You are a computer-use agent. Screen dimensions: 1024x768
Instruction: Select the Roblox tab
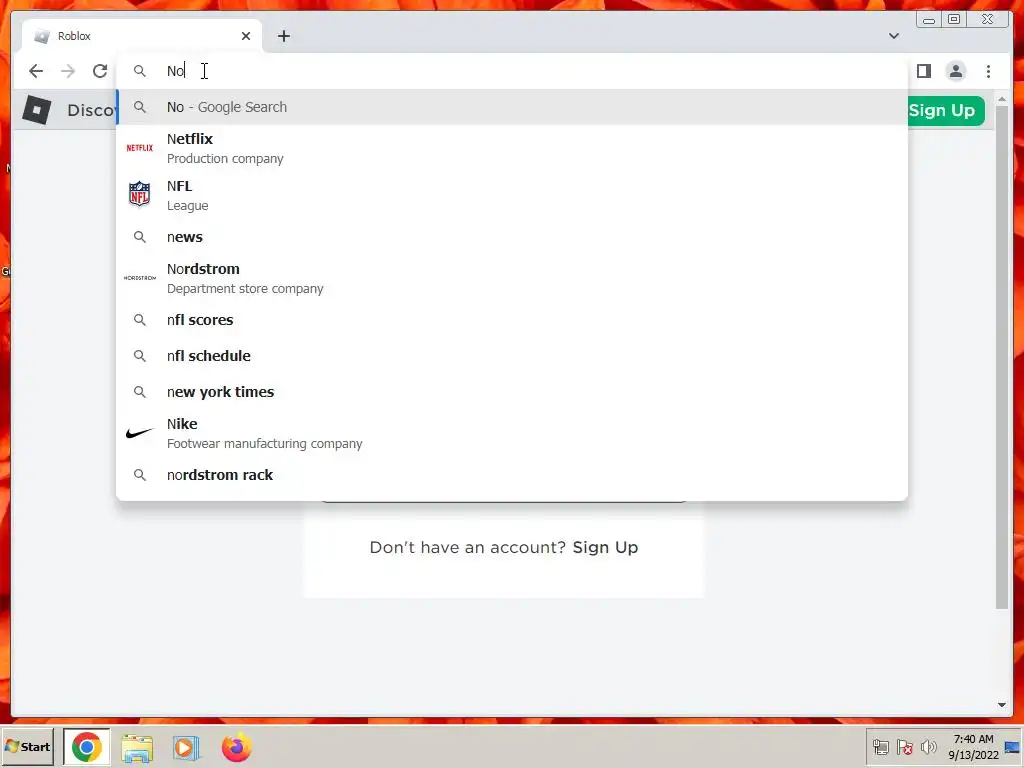142,36
